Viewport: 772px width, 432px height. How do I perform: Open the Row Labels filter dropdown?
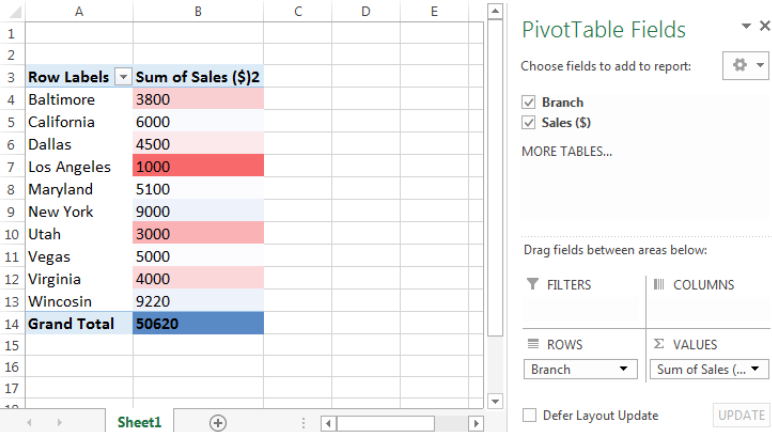click(123, 77)
